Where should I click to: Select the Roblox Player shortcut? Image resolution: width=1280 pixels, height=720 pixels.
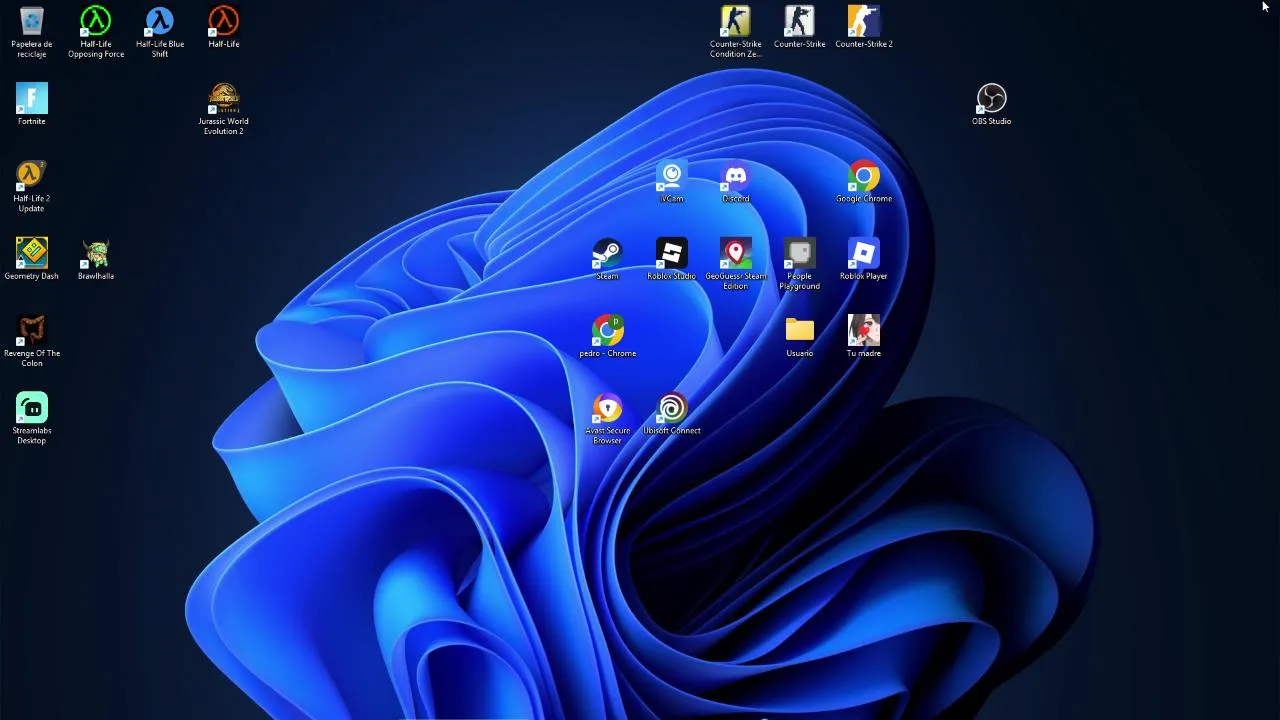click(864, 253)
